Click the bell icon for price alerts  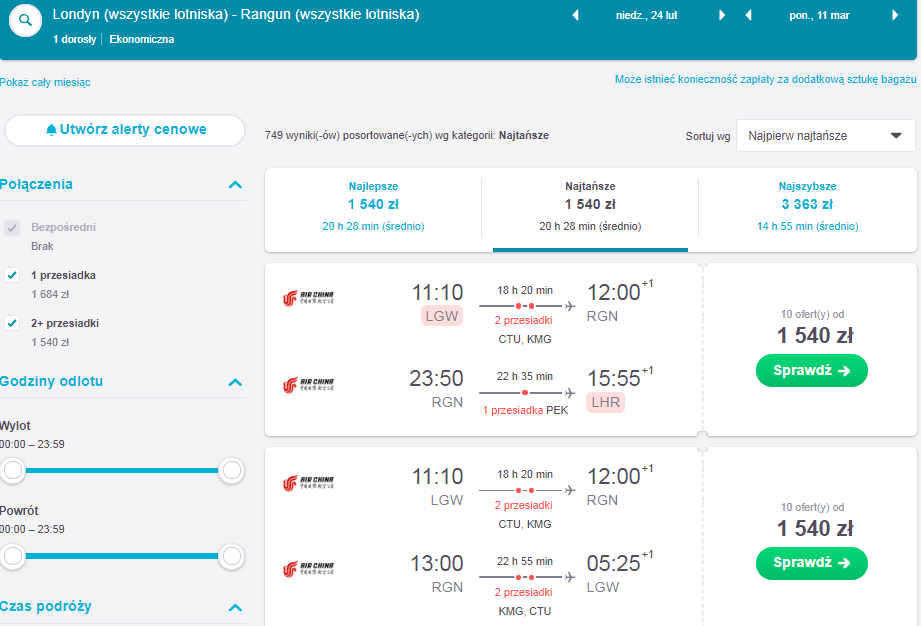point(52,130)
